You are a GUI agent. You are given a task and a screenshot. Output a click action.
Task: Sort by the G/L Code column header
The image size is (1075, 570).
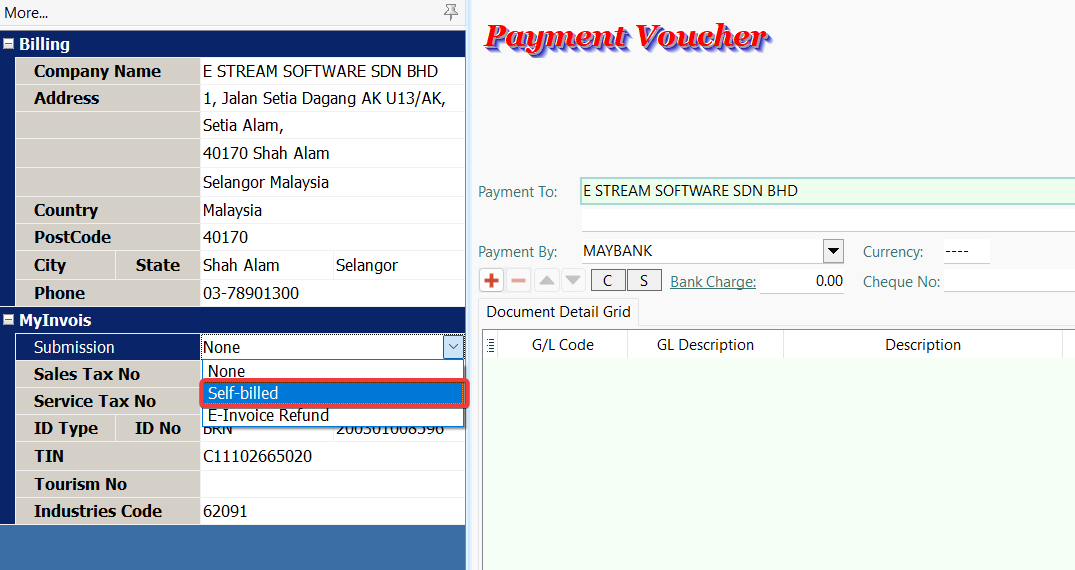(562, 345)
